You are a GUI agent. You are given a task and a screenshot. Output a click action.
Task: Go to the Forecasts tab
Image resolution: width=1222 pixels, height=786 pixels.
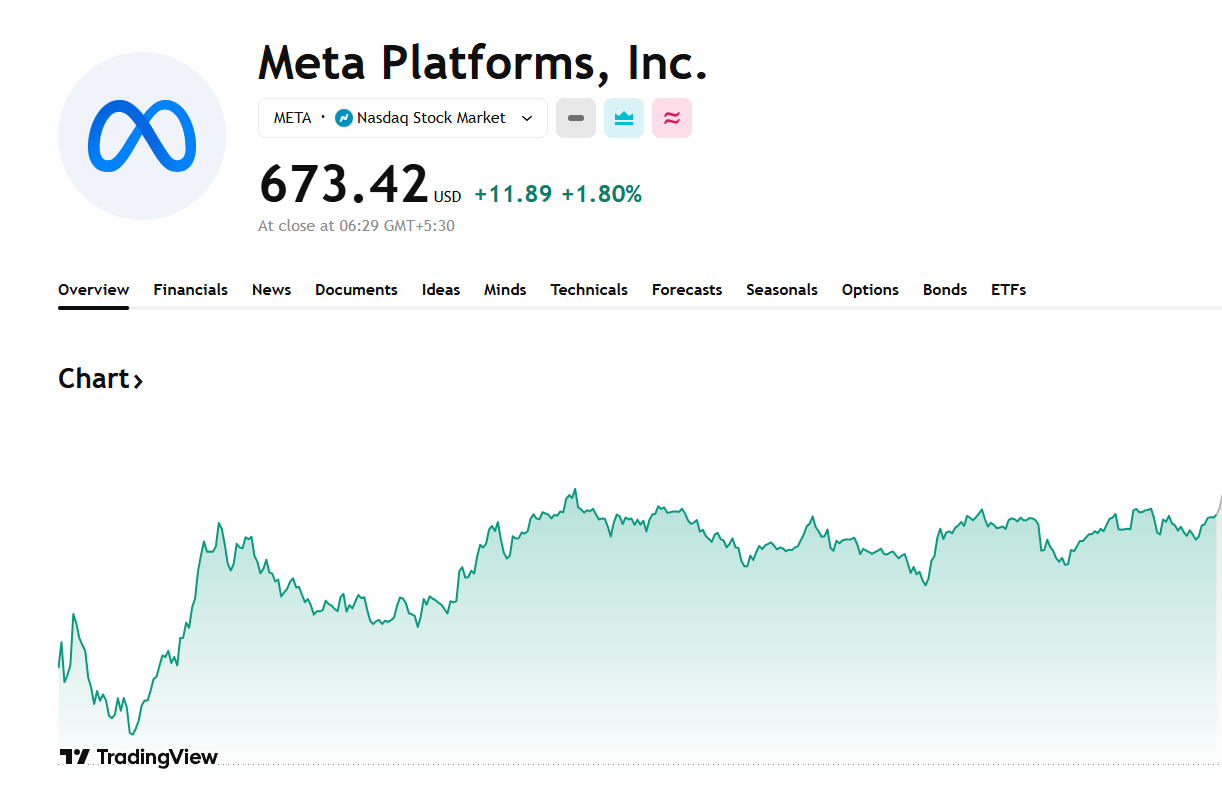[x=687, y=290]
